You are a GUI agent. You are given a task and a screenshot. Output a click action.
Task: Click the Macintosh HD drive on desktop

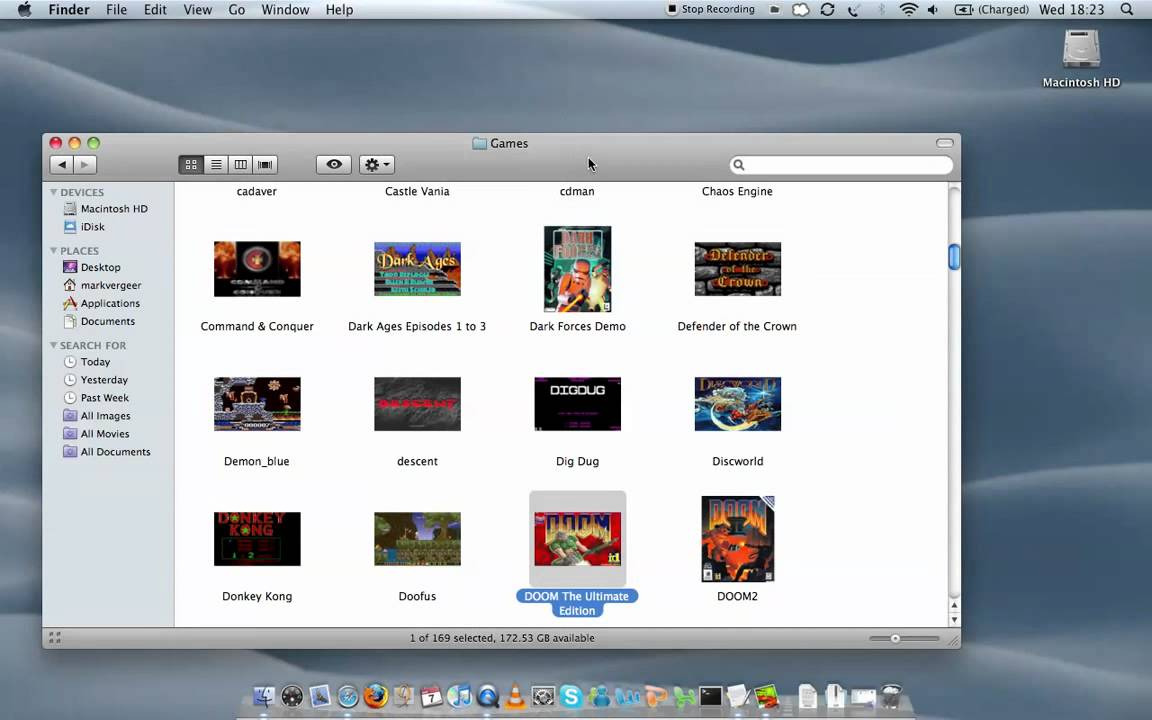1081,50
